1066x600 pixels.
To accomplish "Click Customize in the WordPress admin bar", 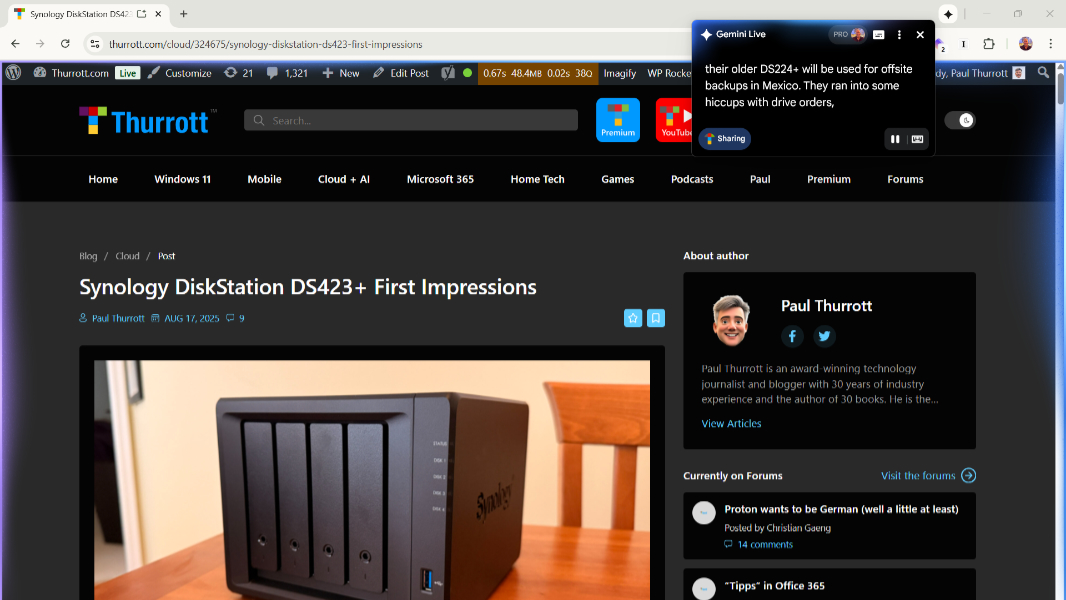I will (179, 73).
